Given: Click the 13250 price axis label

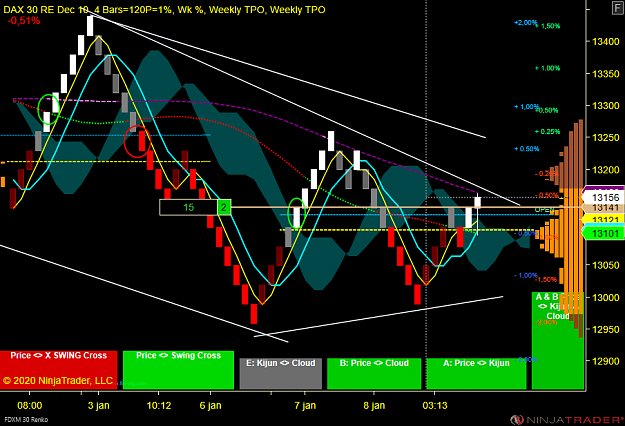Looking at the screenshot, I should coord(606,137).
